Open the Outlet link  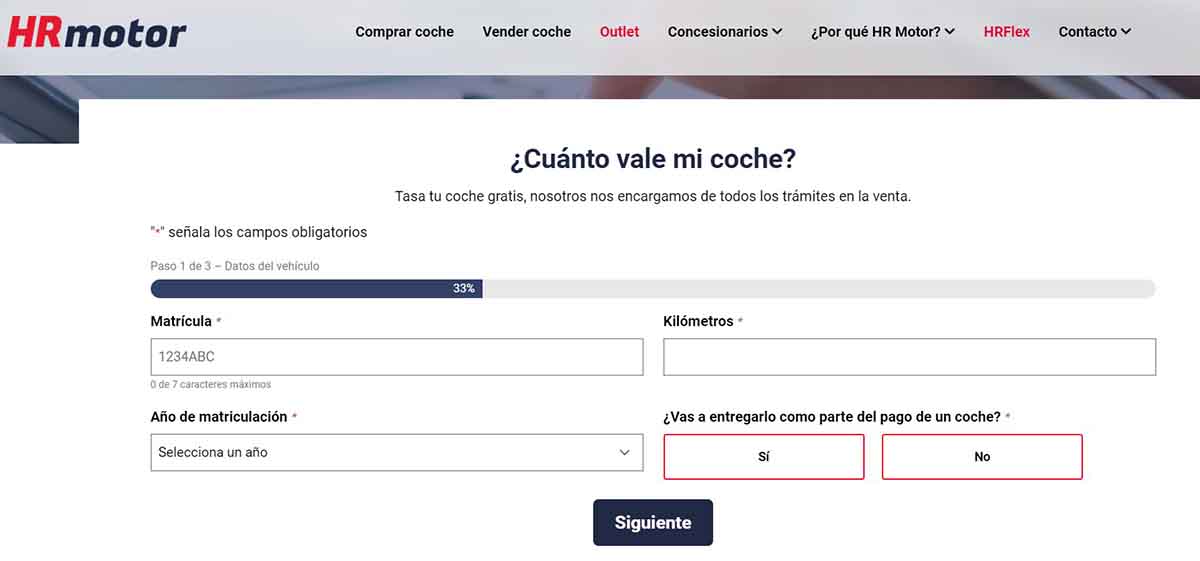pos(619,32)
